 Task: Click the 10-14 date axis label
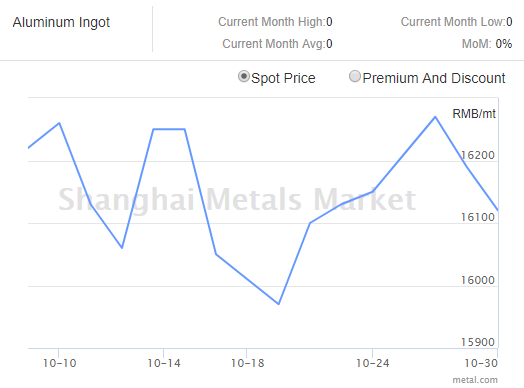click(x=164, y=363)
